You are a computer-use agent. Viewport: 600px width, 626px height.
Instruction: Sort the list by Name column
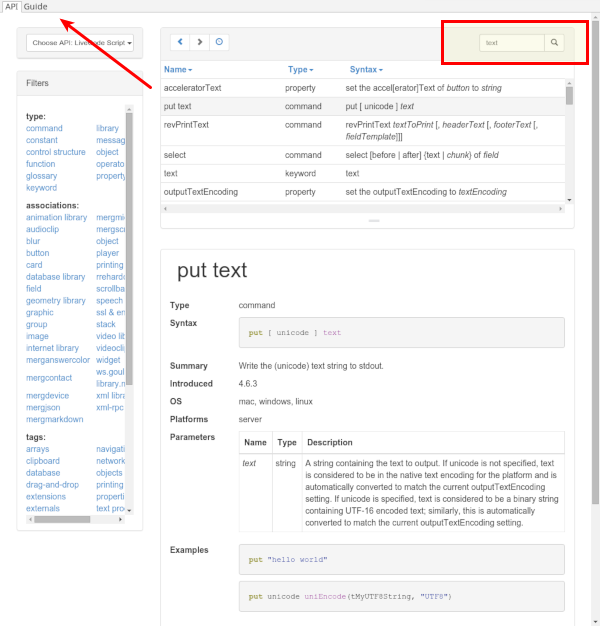178,70
